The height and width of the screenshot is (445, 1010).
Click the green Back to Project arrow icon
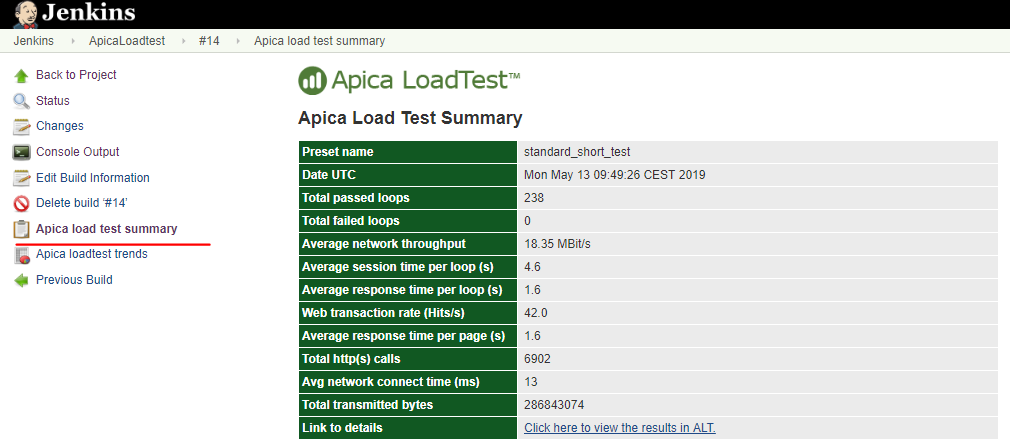[21, 76]
